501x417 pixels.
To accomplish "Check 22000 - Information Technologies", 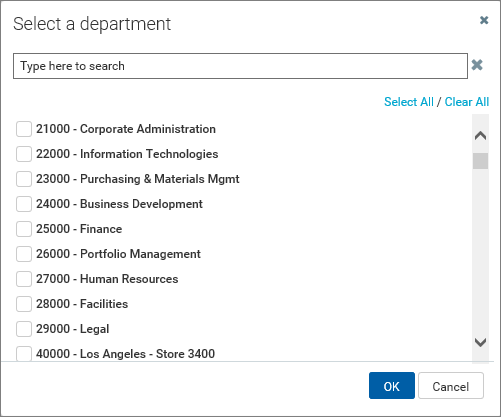I will (24, 154).
